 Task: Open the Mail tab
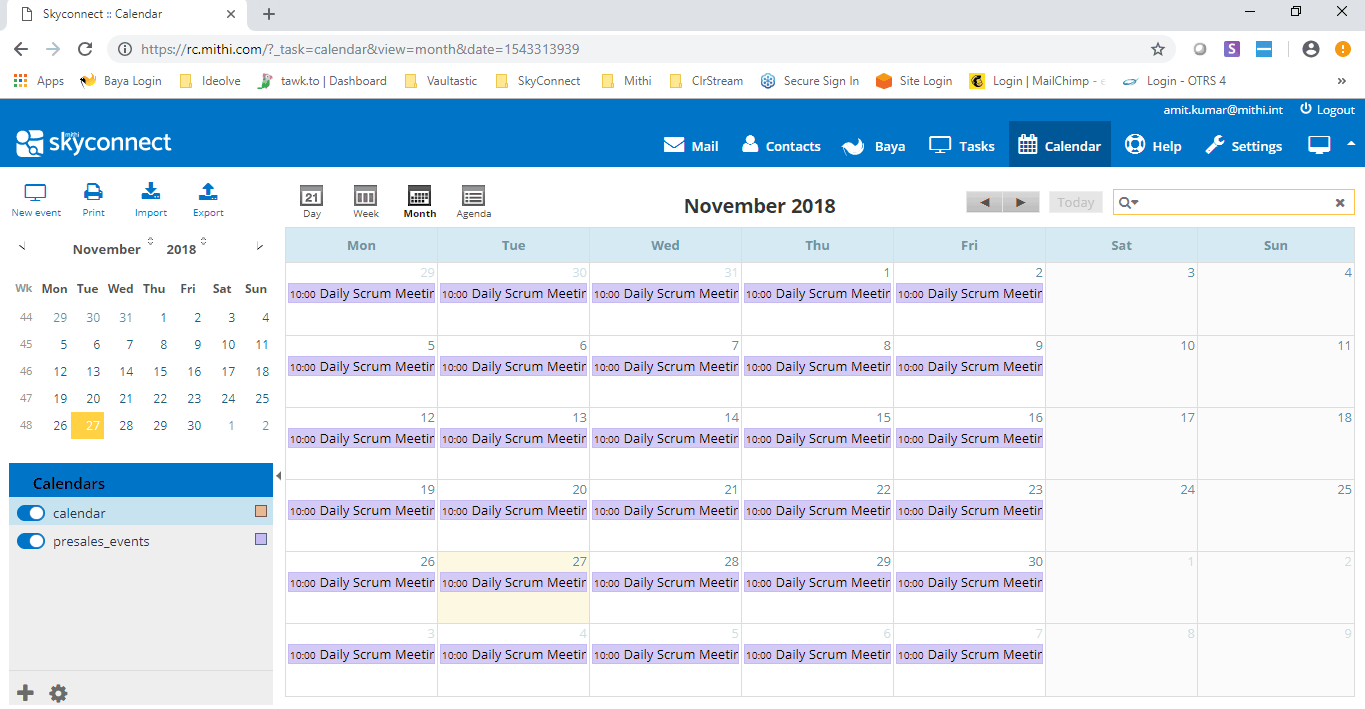point(691,145)
